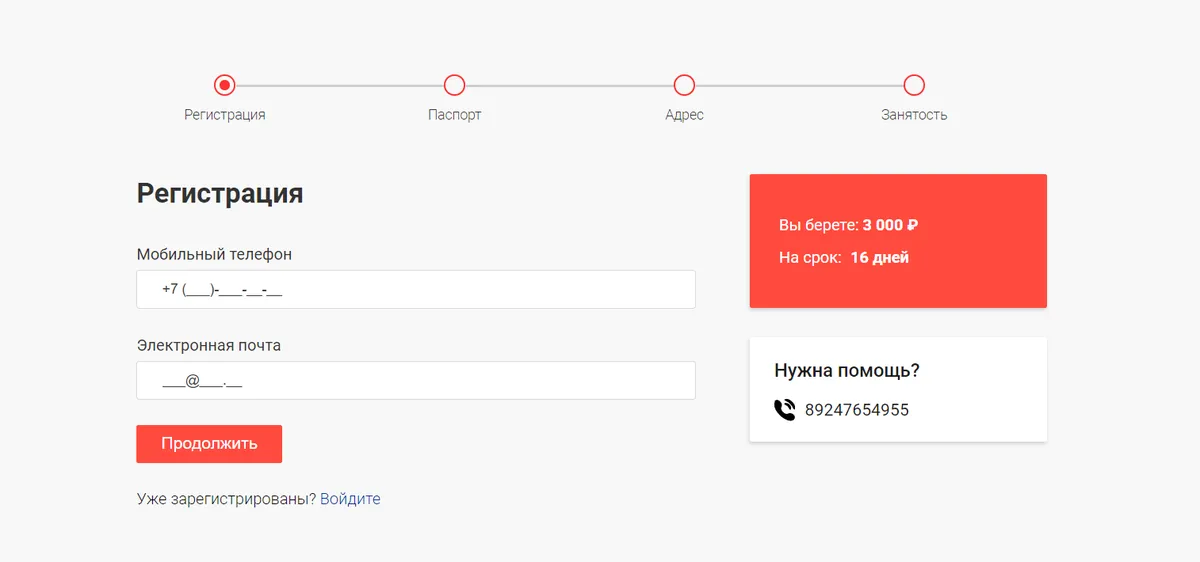Image resolution: width=1200 pixels, height=562 pixels.
Task: Click the Электронная почта label
Action: (x=209, y=345)
